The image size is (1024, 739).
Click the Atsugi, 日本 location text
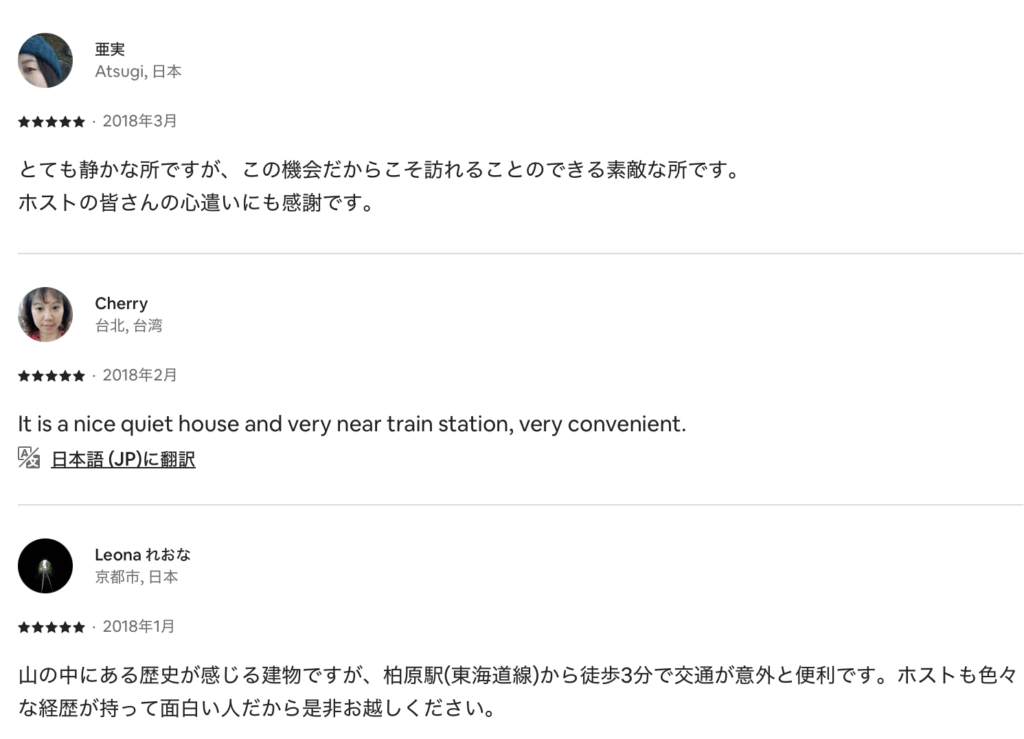point(138,72)
